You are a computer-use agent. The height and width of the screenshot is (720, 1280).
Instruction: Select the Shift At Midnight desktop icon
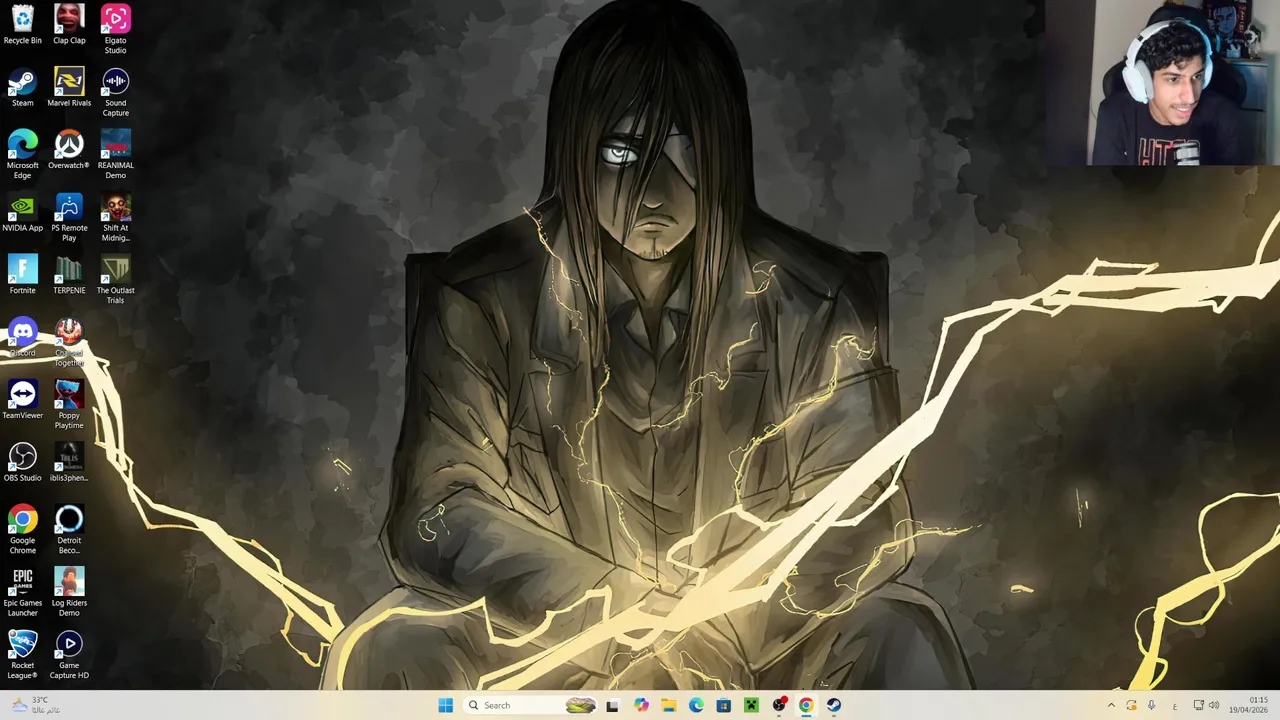pyautogui.click(x=115, y=218)
